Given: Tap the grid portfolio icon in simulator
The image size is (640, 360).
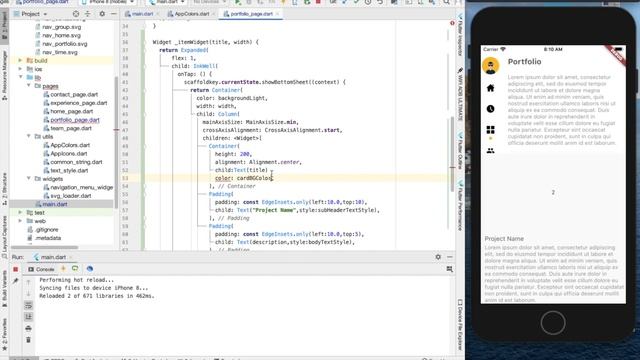Looking at the screenshot, I should tap(491, 130).
